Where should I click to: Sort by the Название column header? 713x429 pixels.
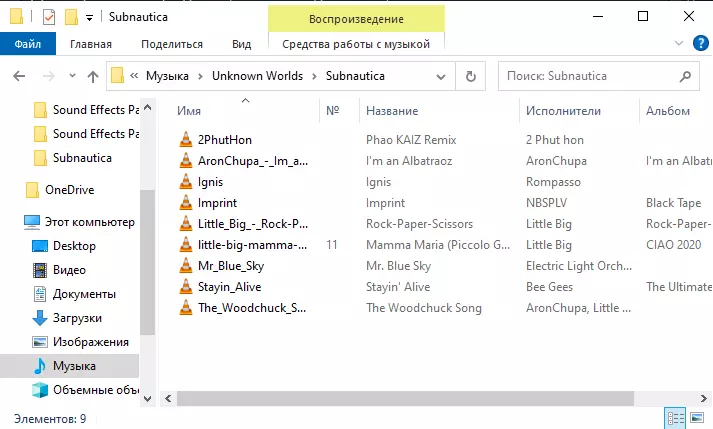coord(439,111)
